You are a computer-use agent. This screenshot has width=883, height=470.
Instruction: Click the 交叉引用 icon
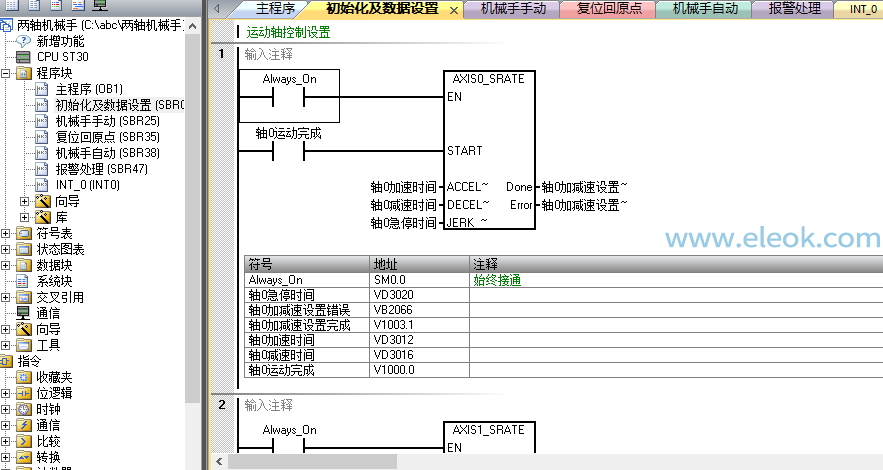tap(24, 297)
